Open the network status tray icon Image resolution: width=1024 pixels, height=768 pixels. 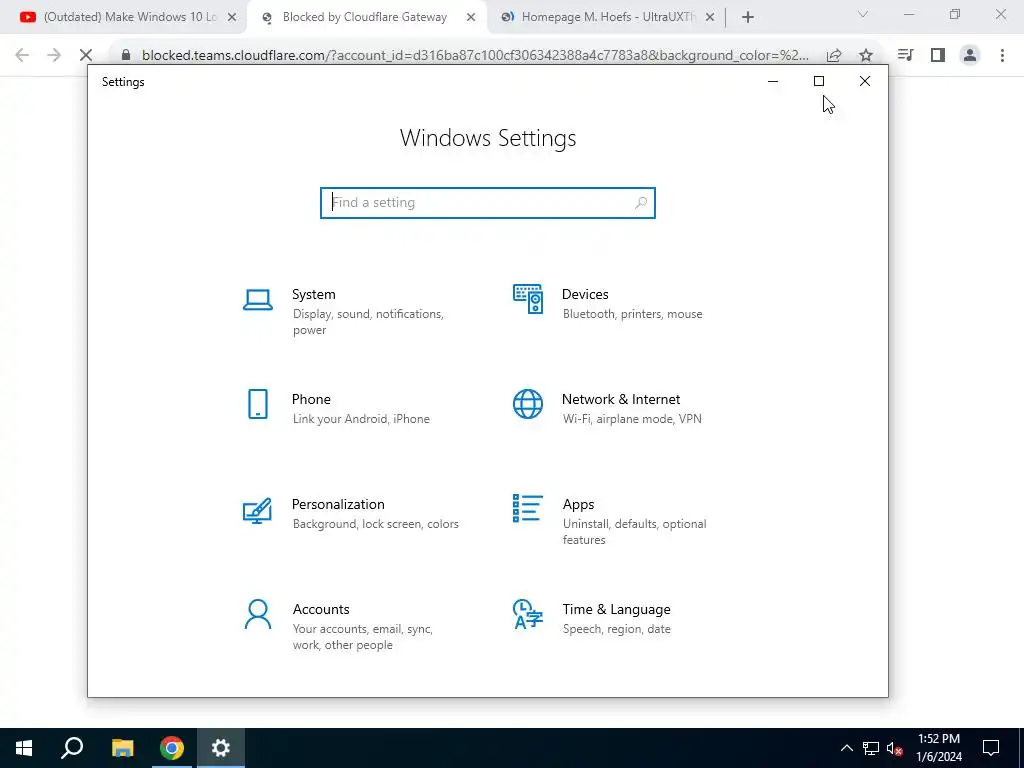(871, 748)
